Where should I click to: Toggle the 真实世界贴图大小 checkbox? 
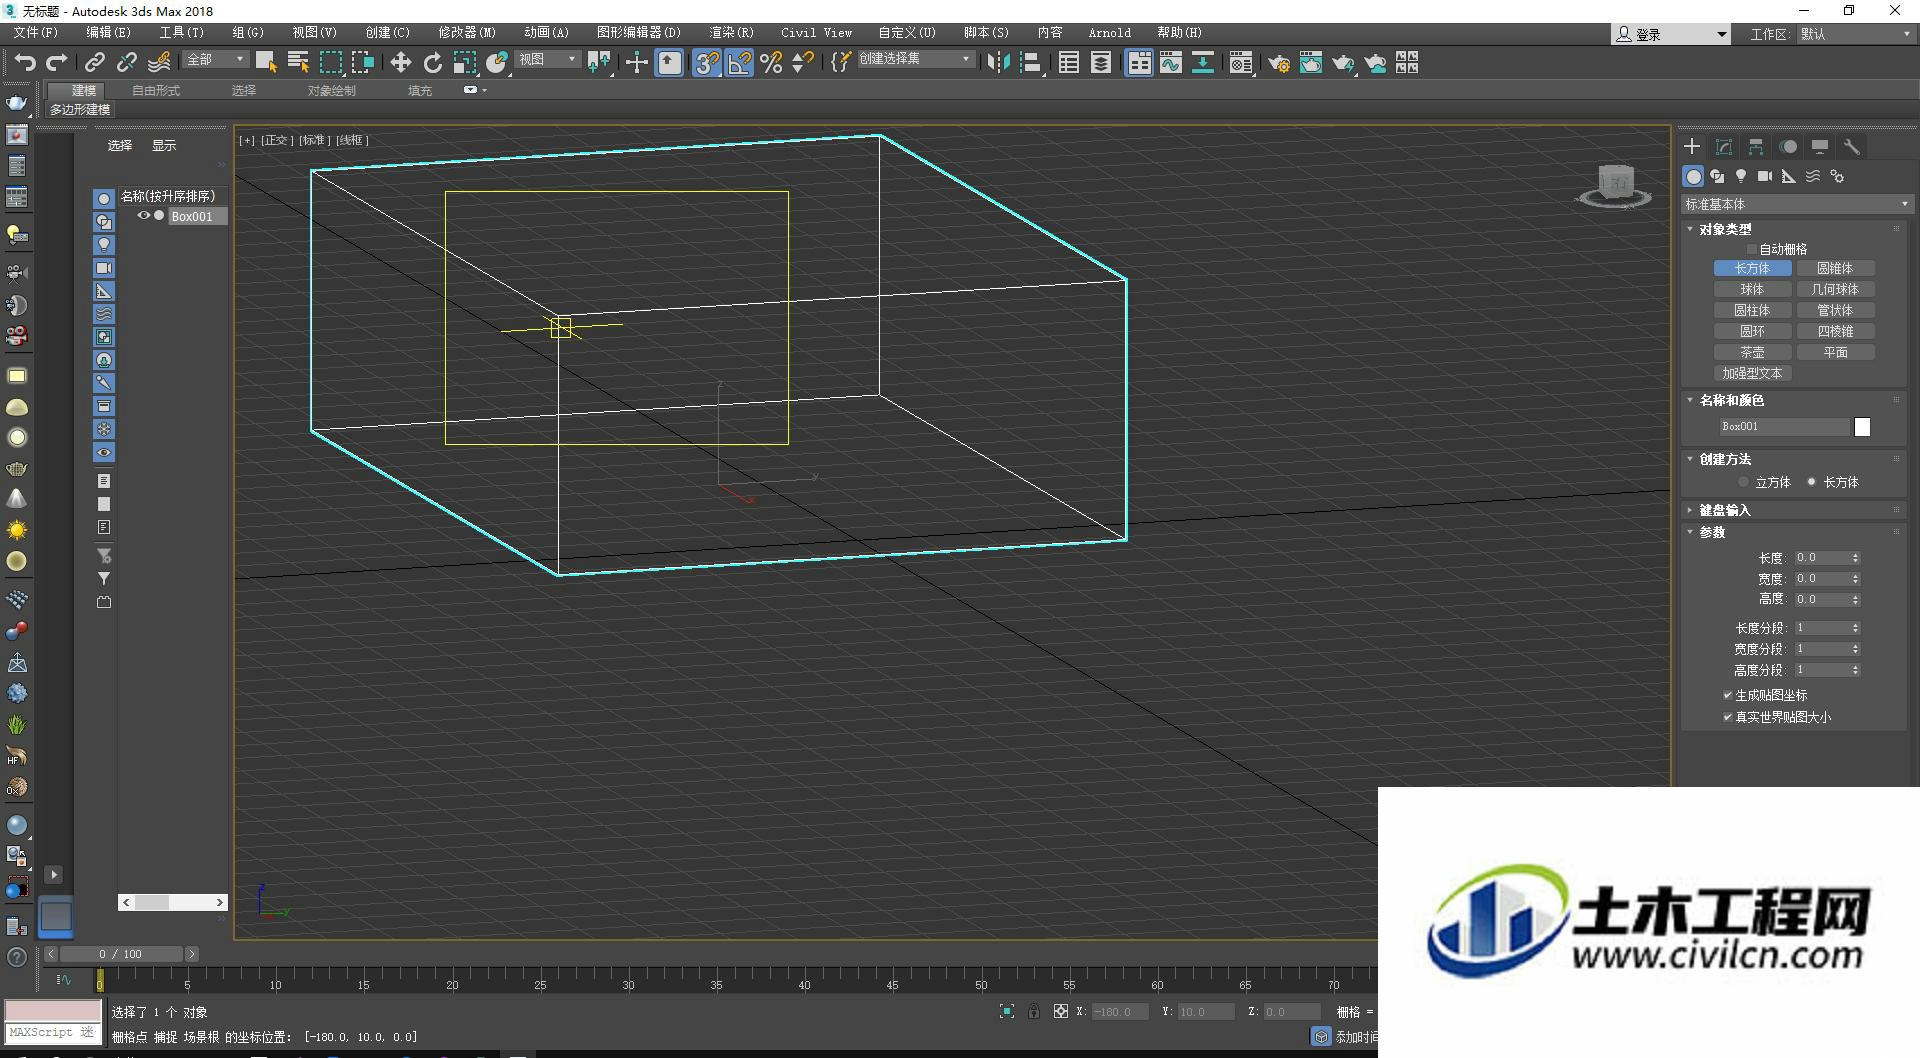[1728, 717]
